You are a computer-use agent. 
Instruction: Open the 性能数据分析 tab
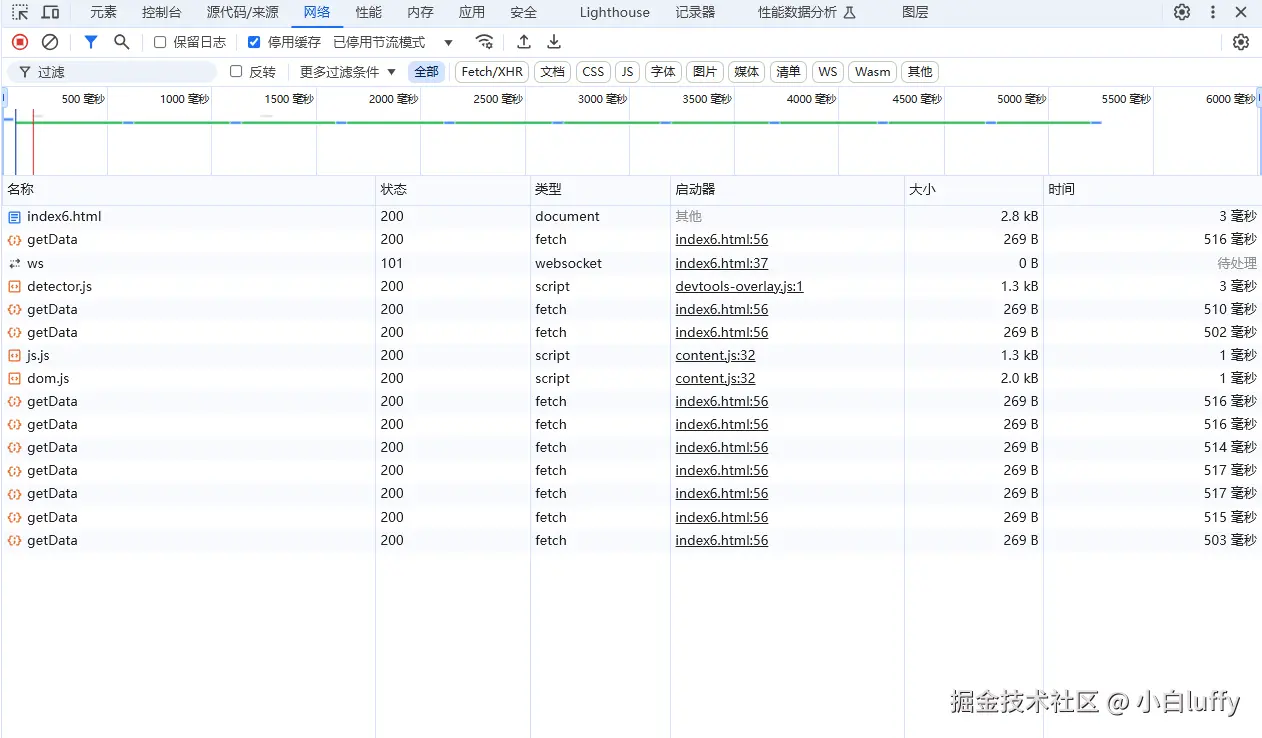(x=806, y=13)
